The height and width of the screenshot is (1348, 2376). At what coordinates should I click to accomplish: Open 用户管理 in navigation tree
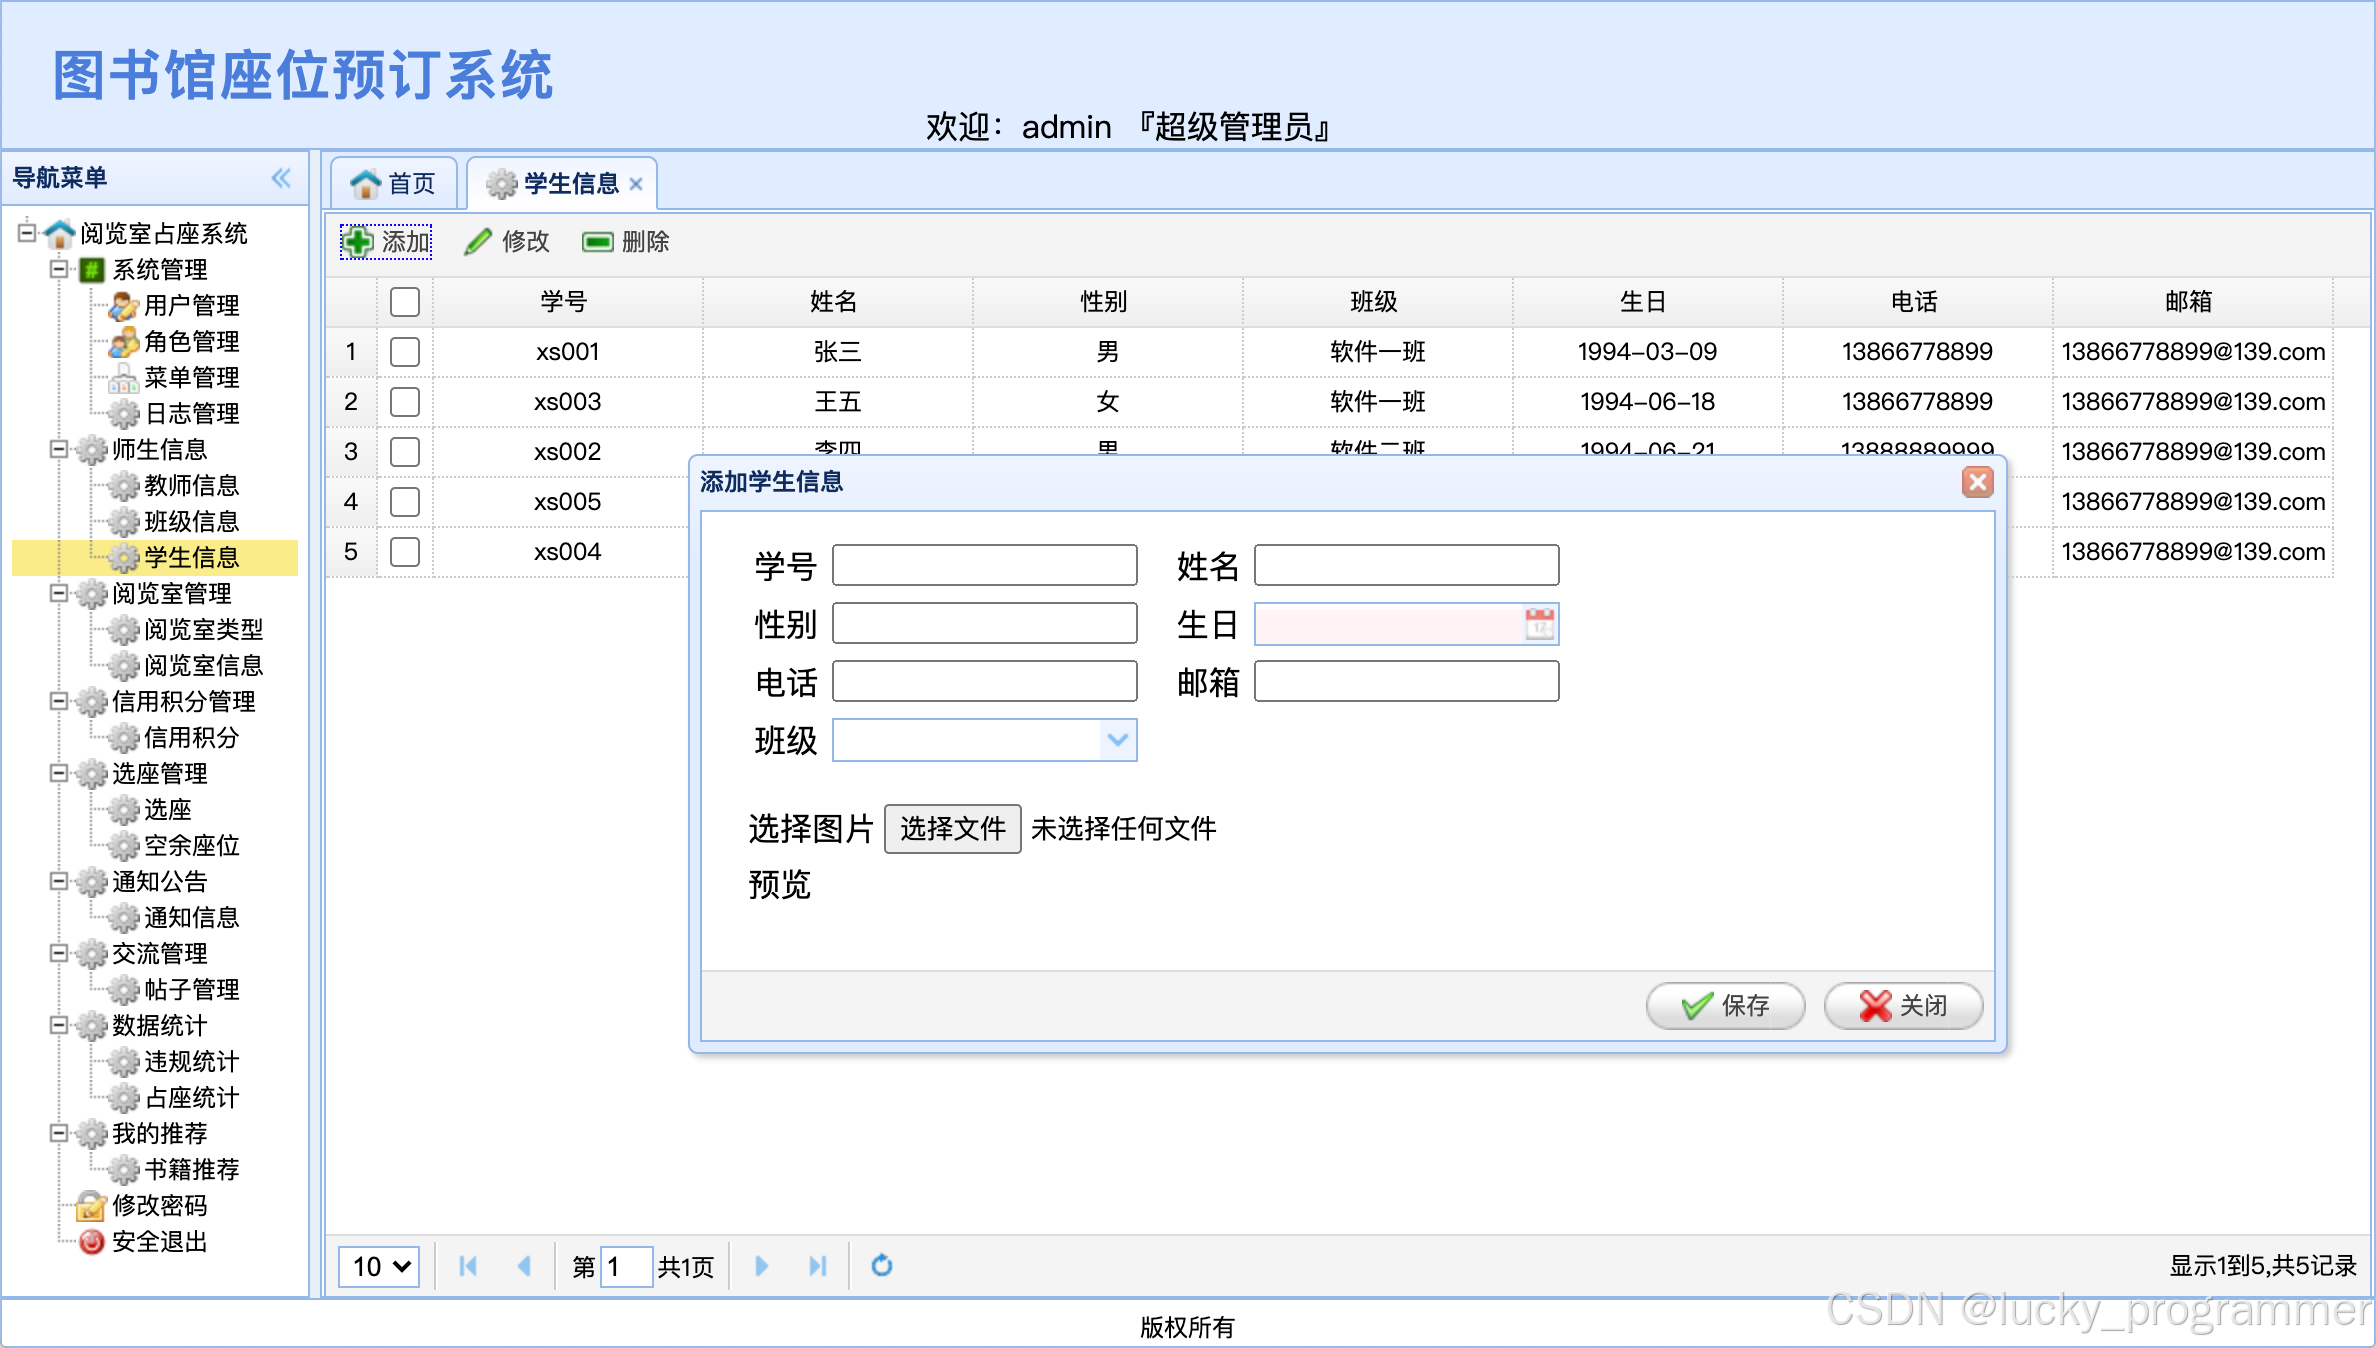click(x=190, y=305)
